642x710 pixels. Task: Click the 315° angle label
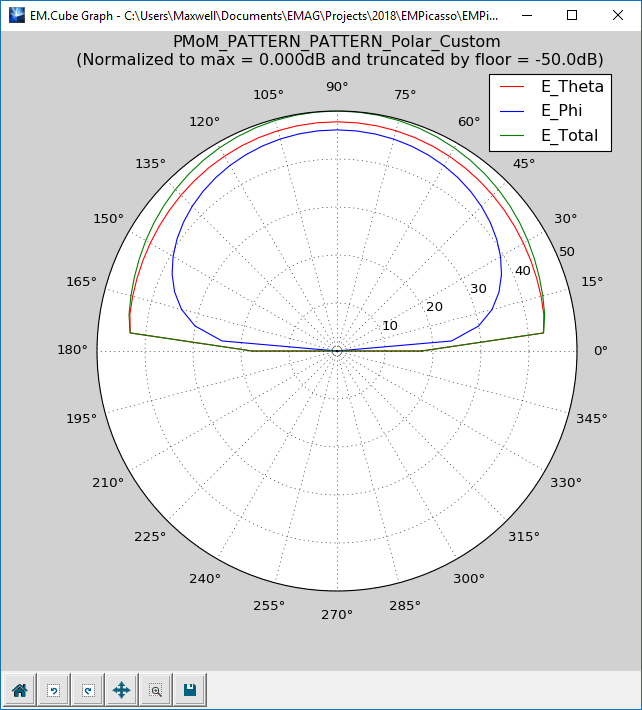524,537
